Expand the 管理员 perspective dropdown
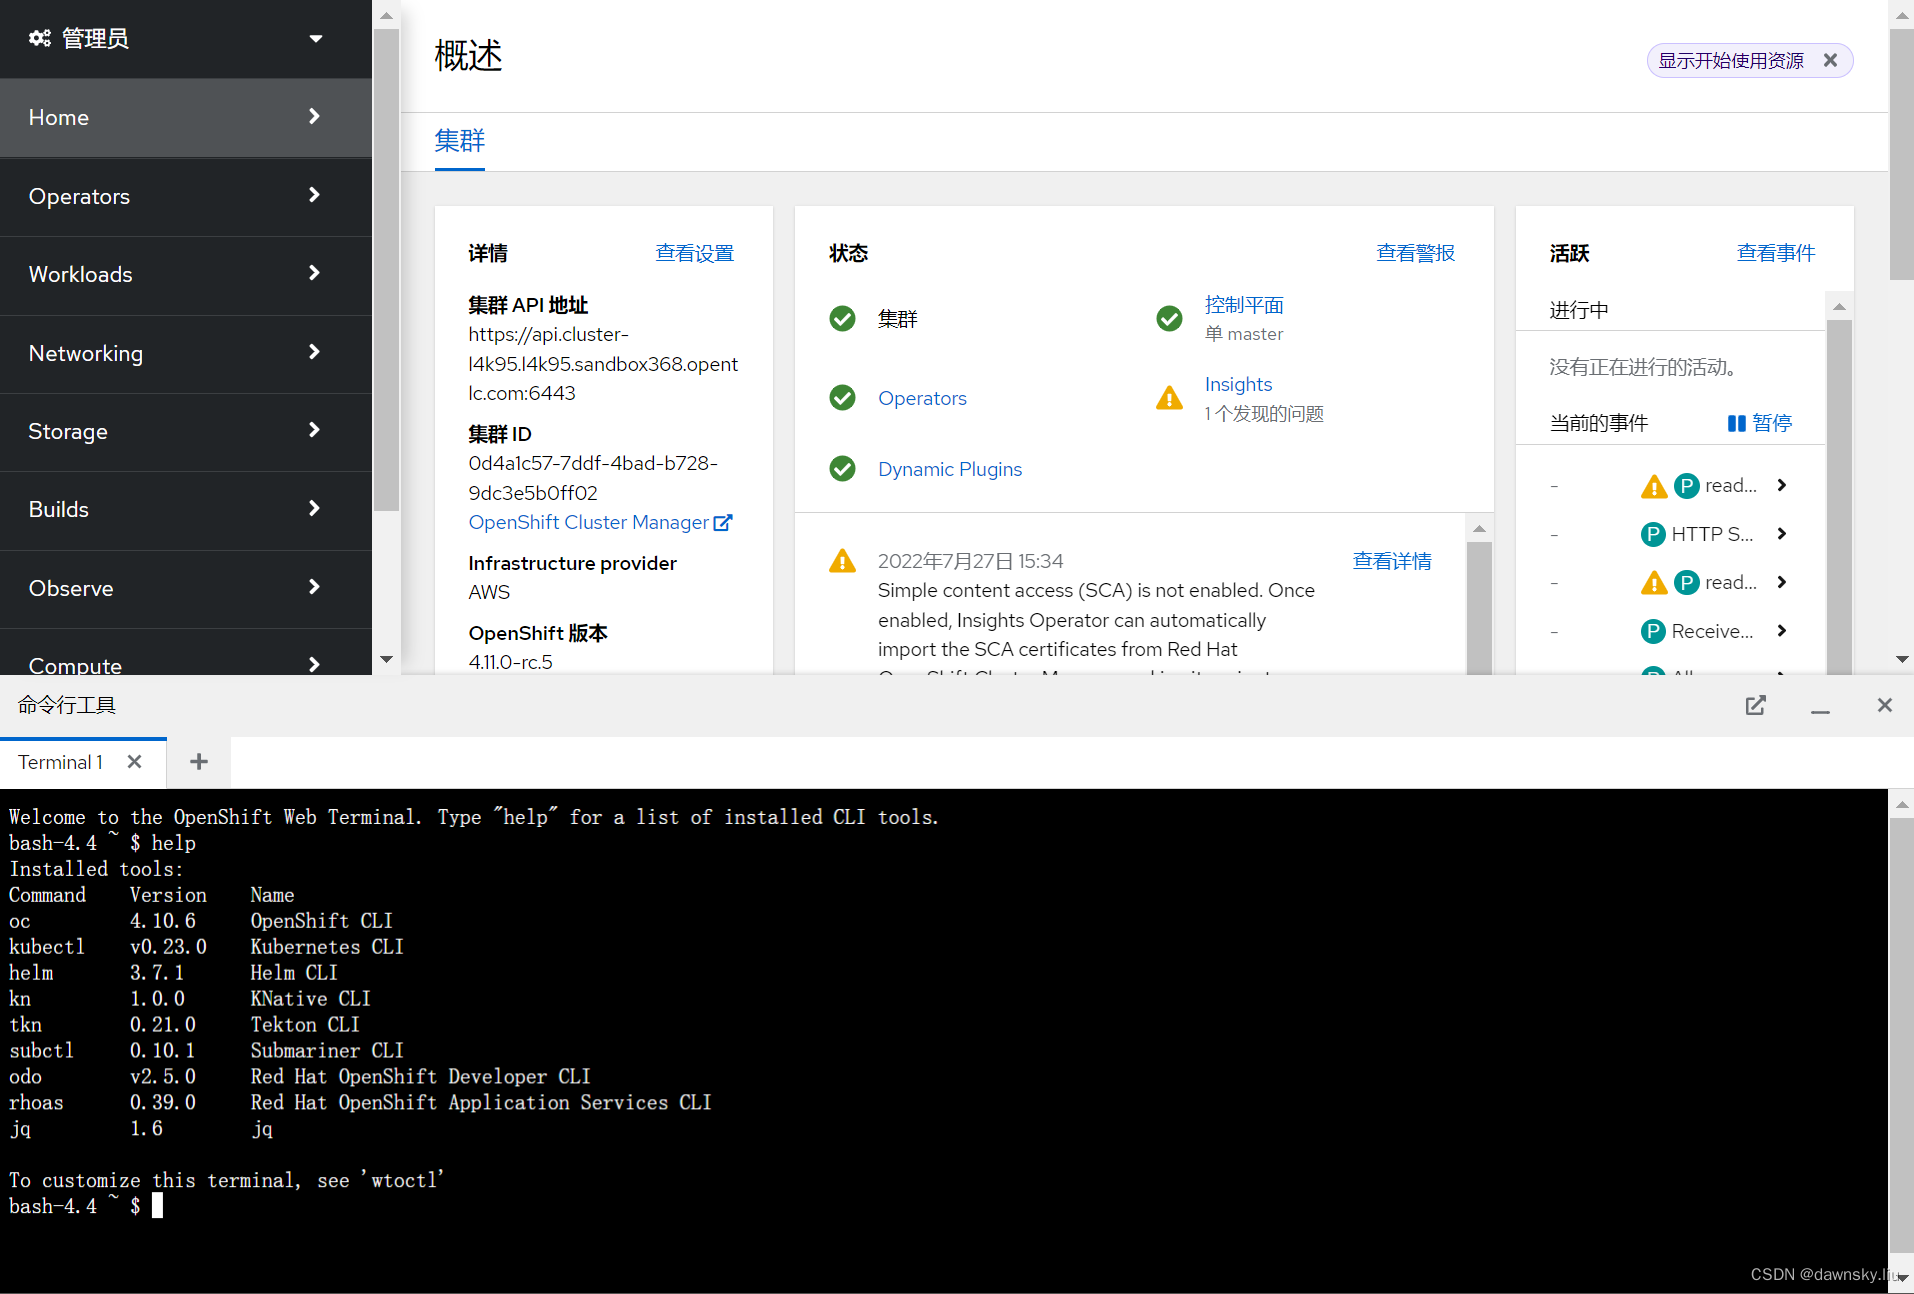 coord(315,38)
